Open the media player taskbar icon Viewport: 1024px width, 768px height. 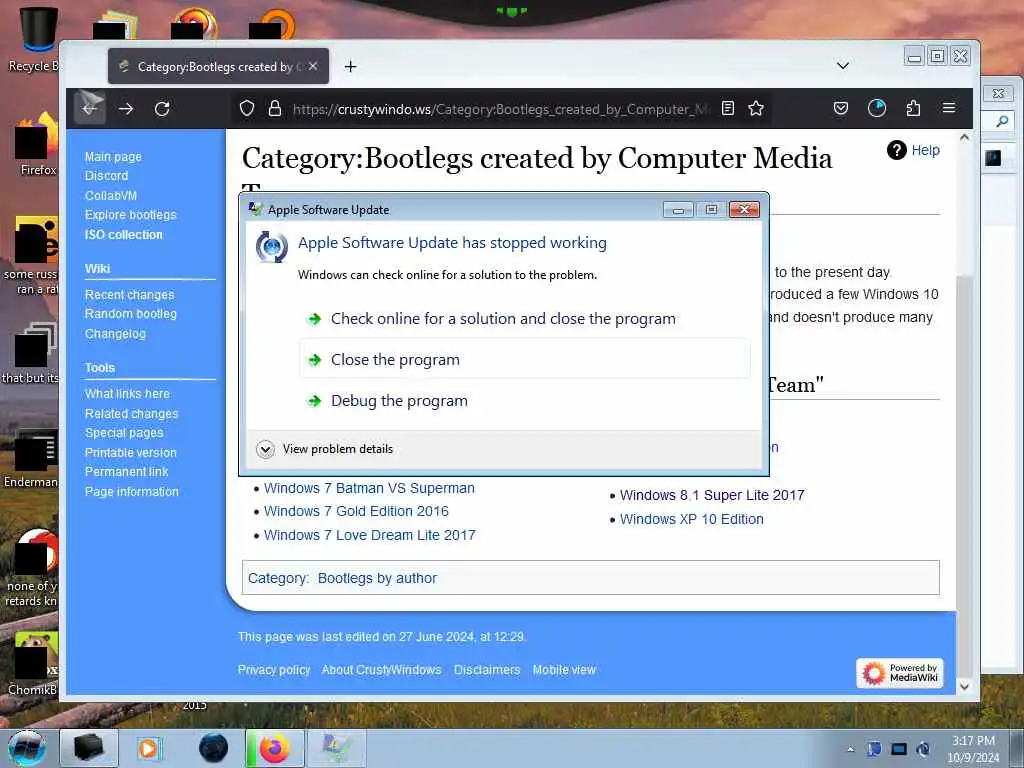pos(150,748)
